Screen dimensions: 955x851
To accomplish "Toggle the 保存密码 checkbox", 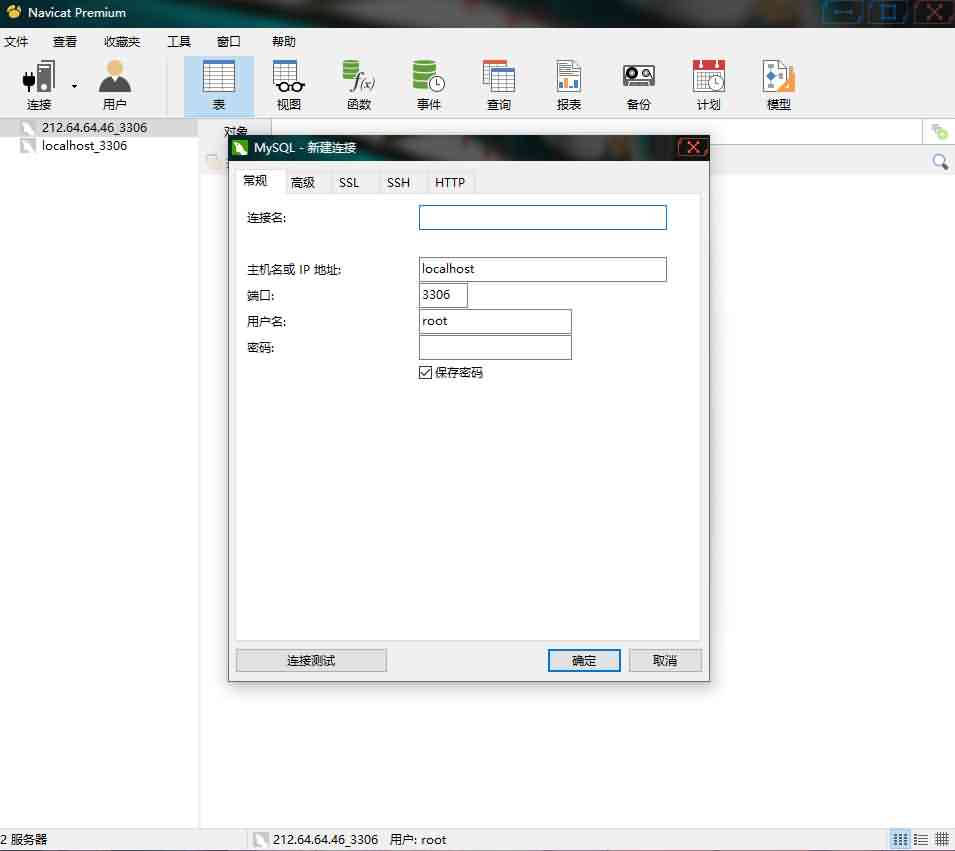I will (426, 372).
